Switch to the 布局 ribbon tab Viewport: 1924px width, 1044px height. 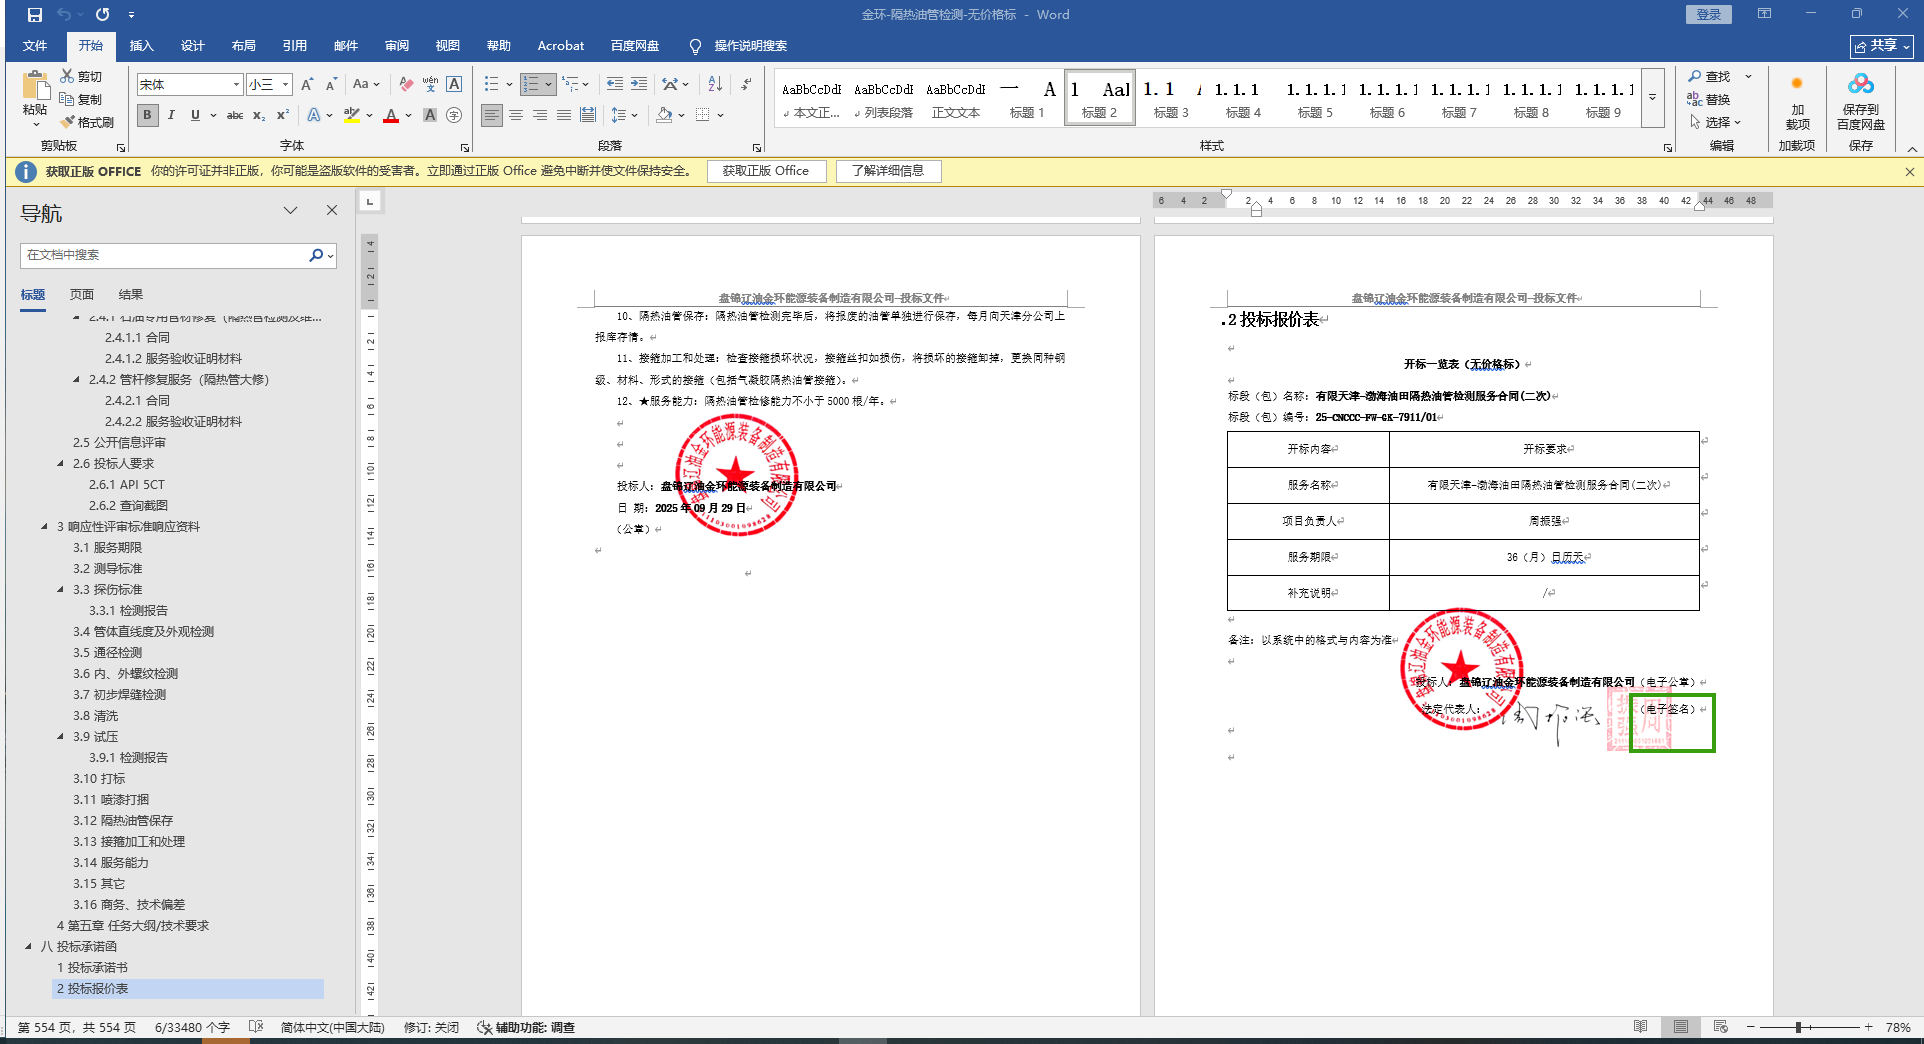(x=243, y=46)
